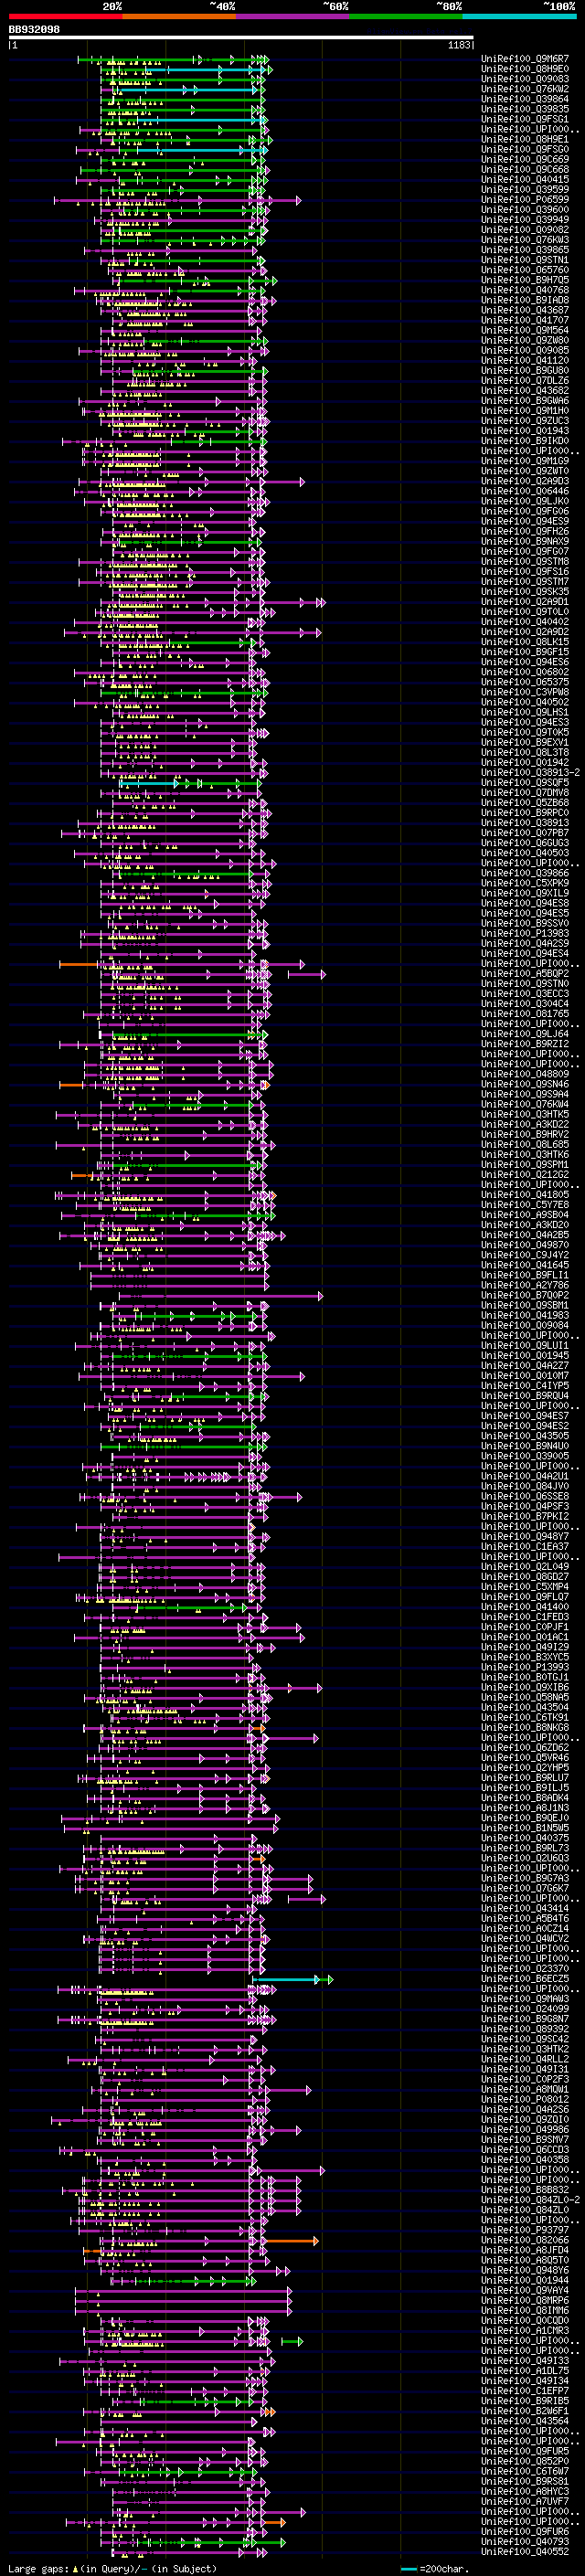This screenshot has width=585, height=2576.
Task: Click hit label UniRef100_Q41645
Action: 525,1265
